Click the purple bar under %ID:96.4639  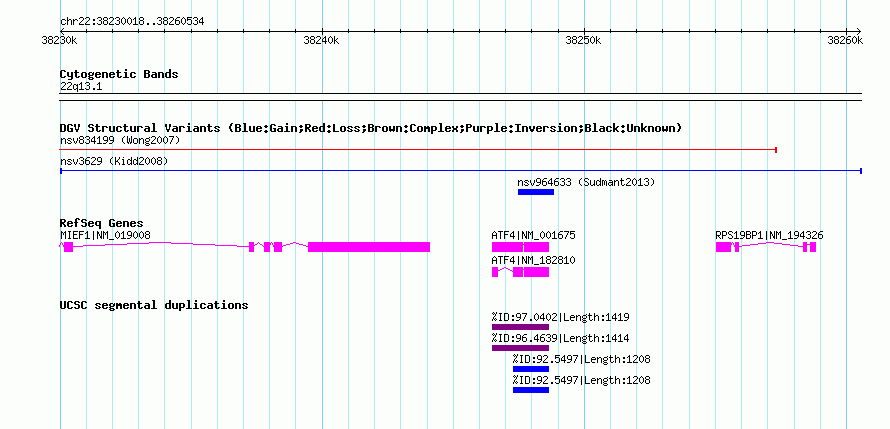click(x=520, y=348)
